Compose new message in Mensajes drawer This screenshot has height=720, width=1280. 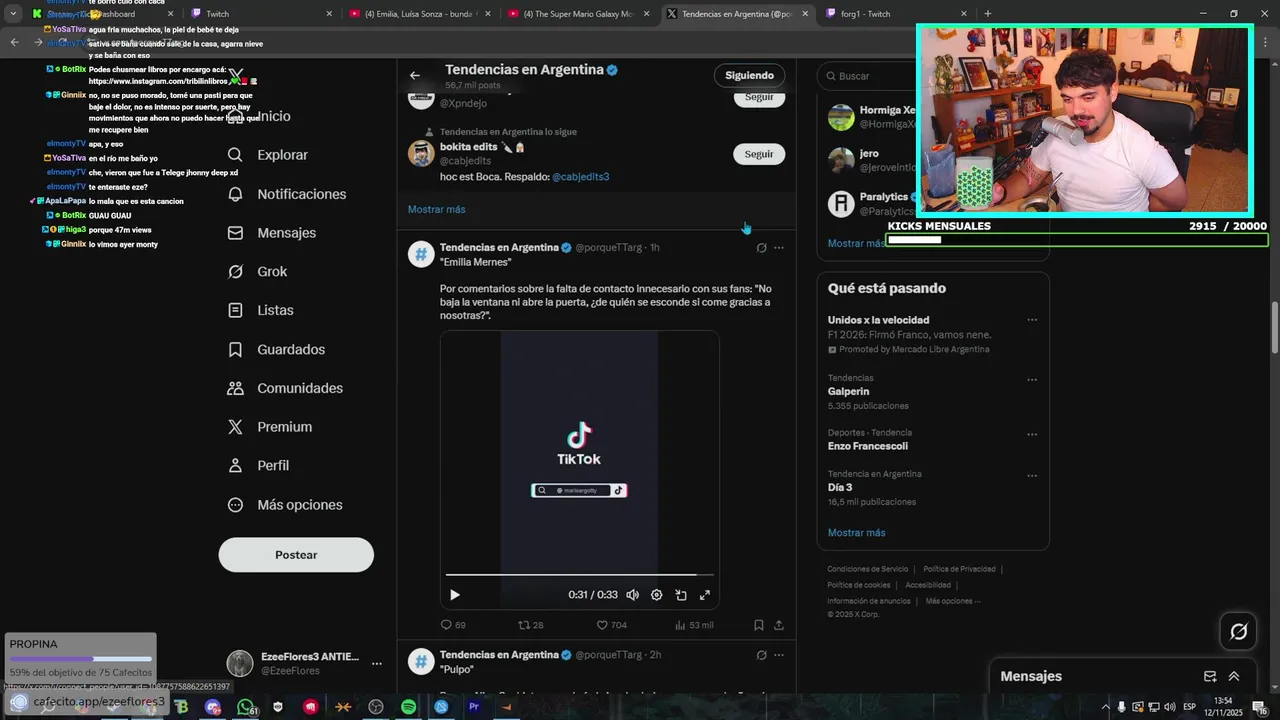[x=1210, y=677]
